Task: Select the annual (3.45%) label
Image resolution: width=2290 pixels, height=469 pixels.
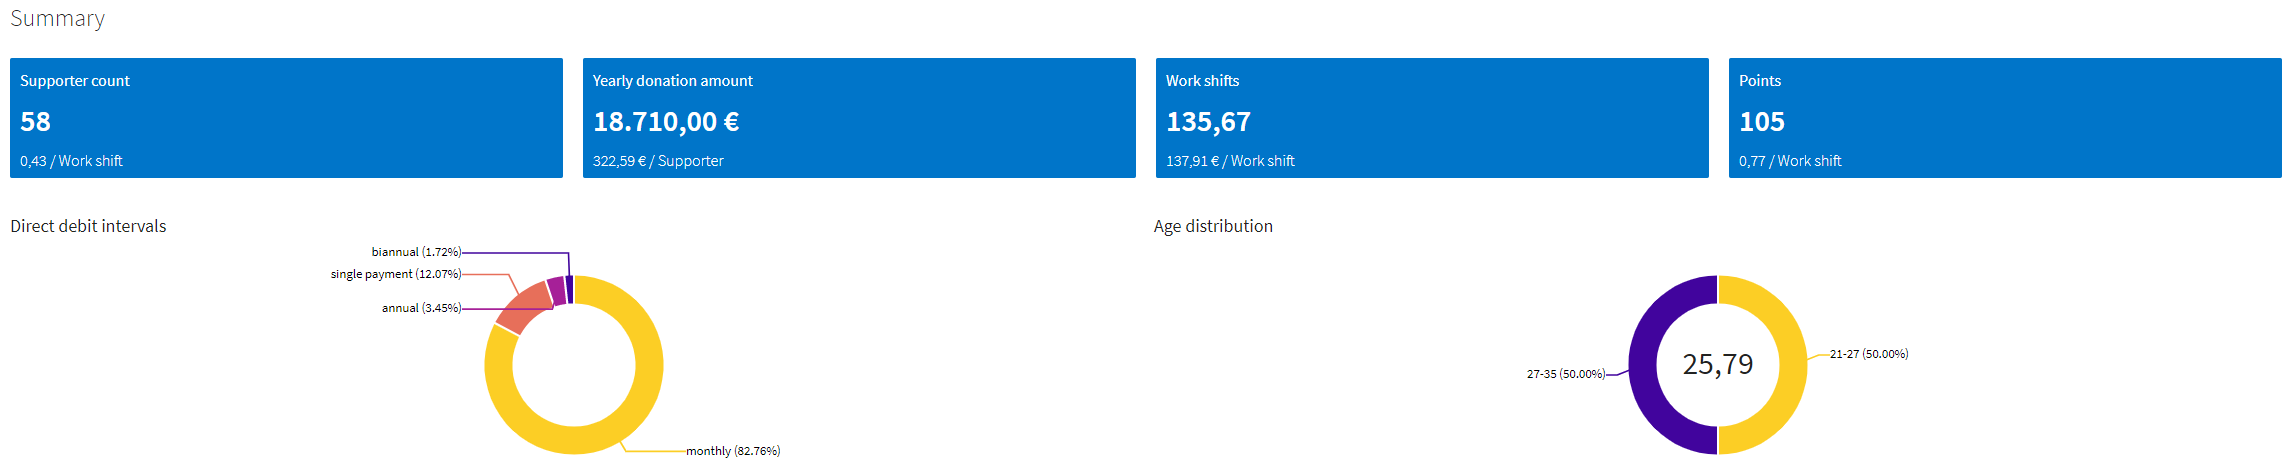Action: pos(421,308)
